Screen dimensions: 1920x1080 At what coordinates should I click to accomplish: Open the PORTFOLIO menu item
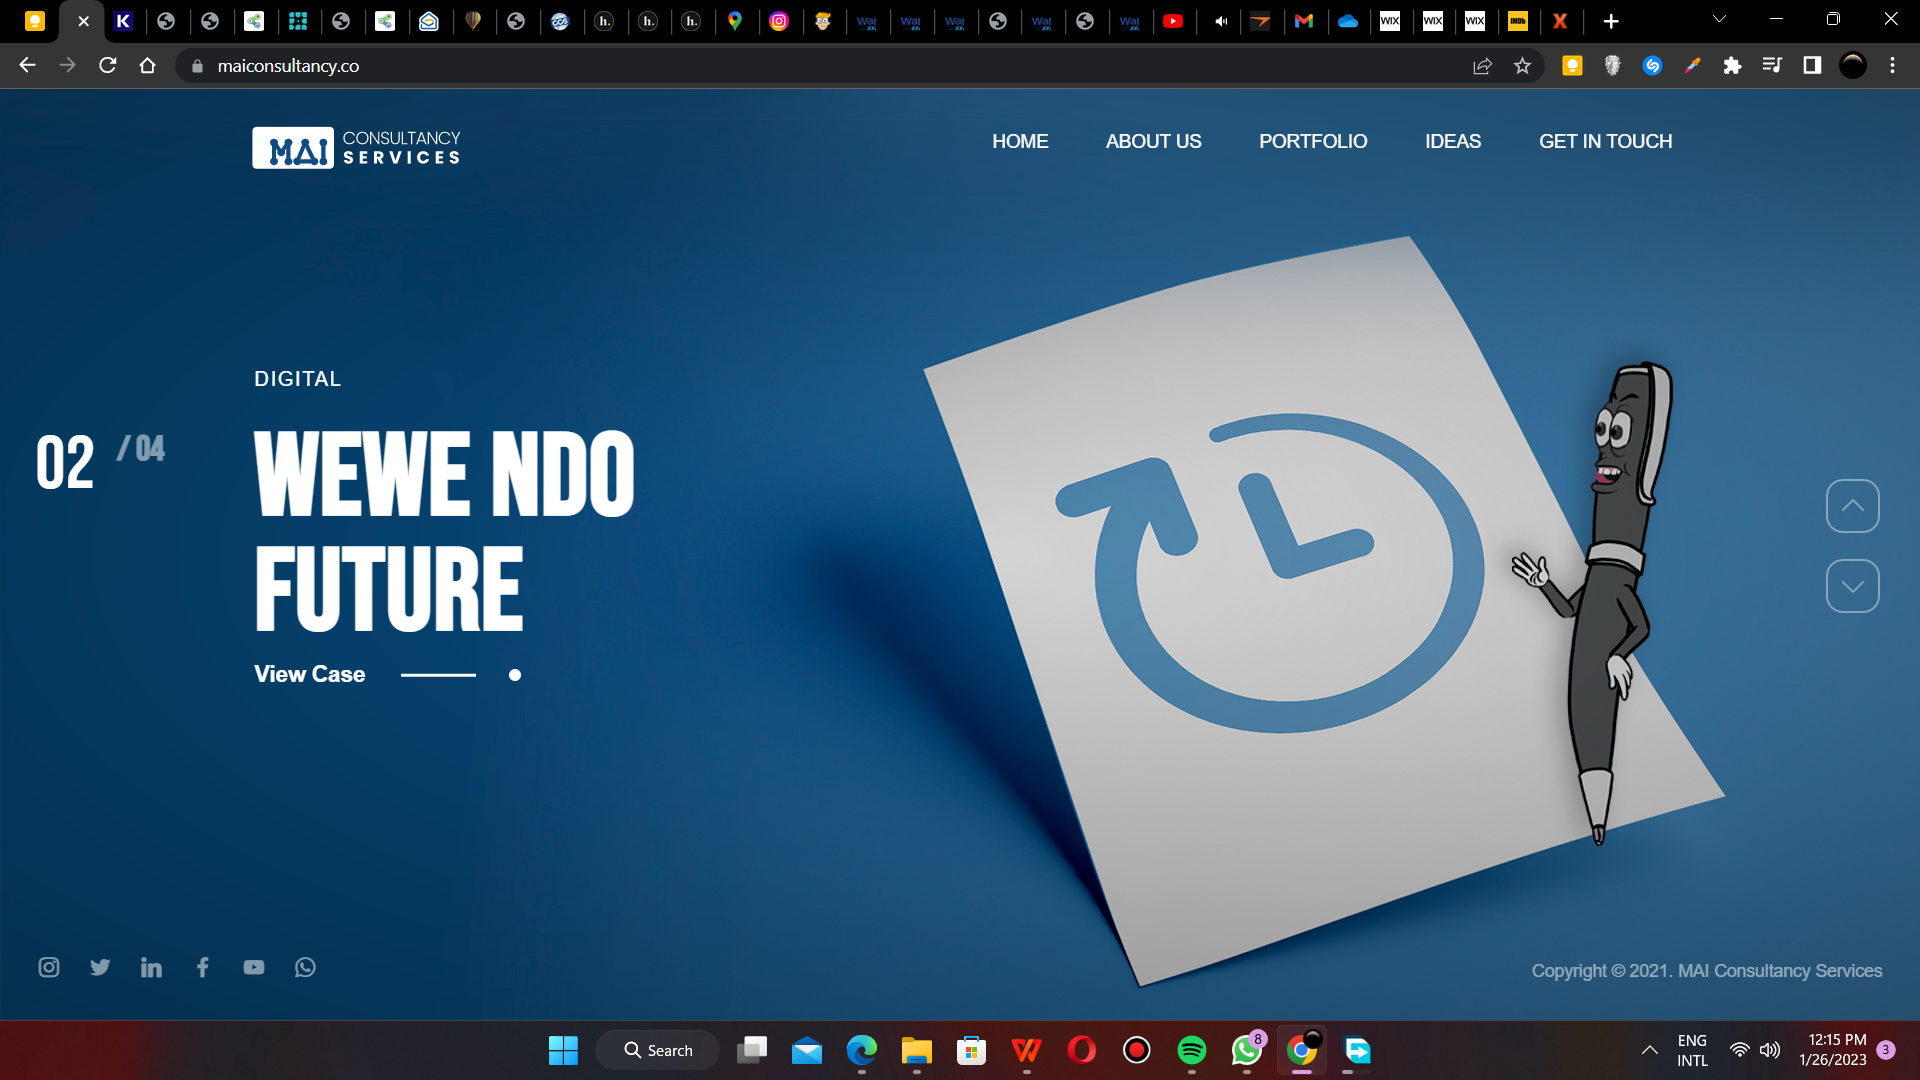[x=1312, y=141]
